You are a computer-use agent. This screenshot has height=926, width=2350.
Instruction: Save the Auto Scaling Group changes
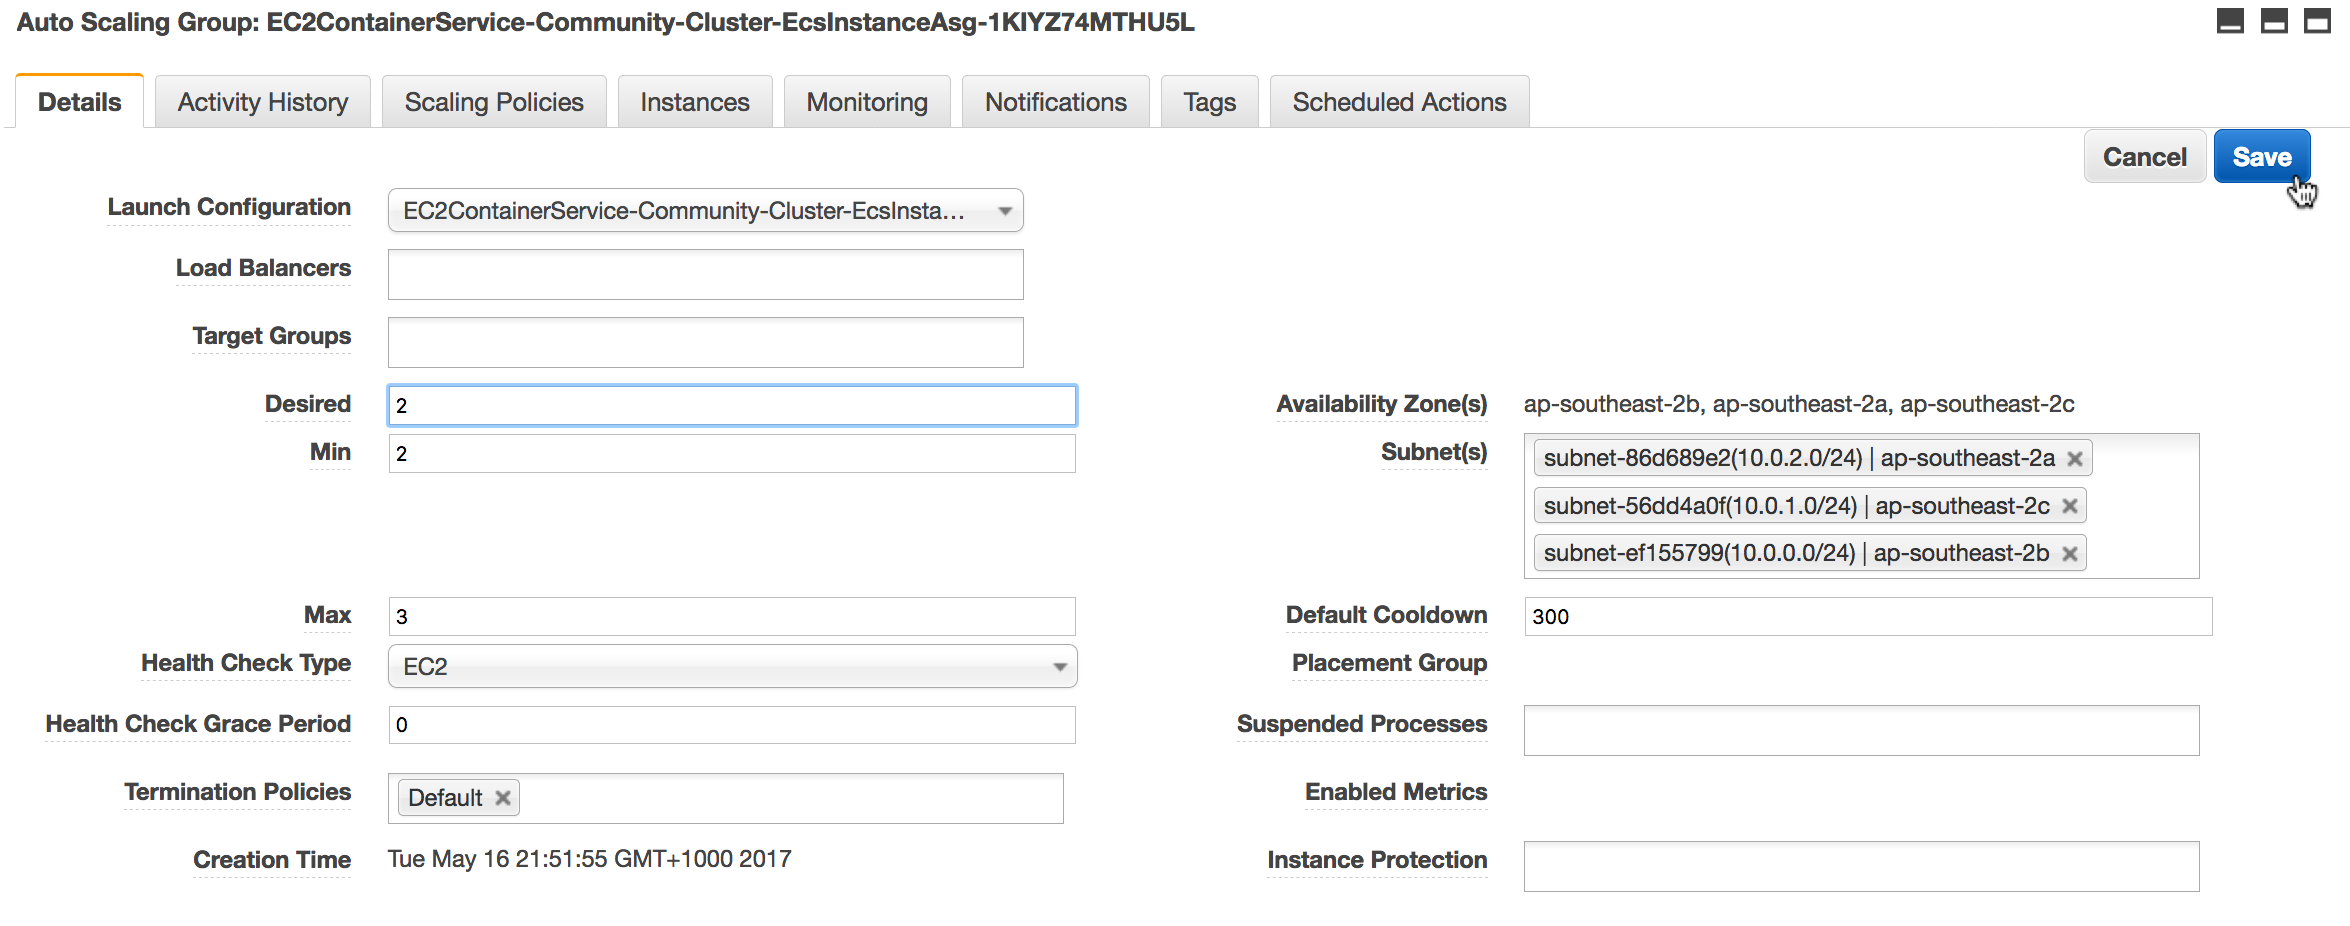click(2261, 157)
